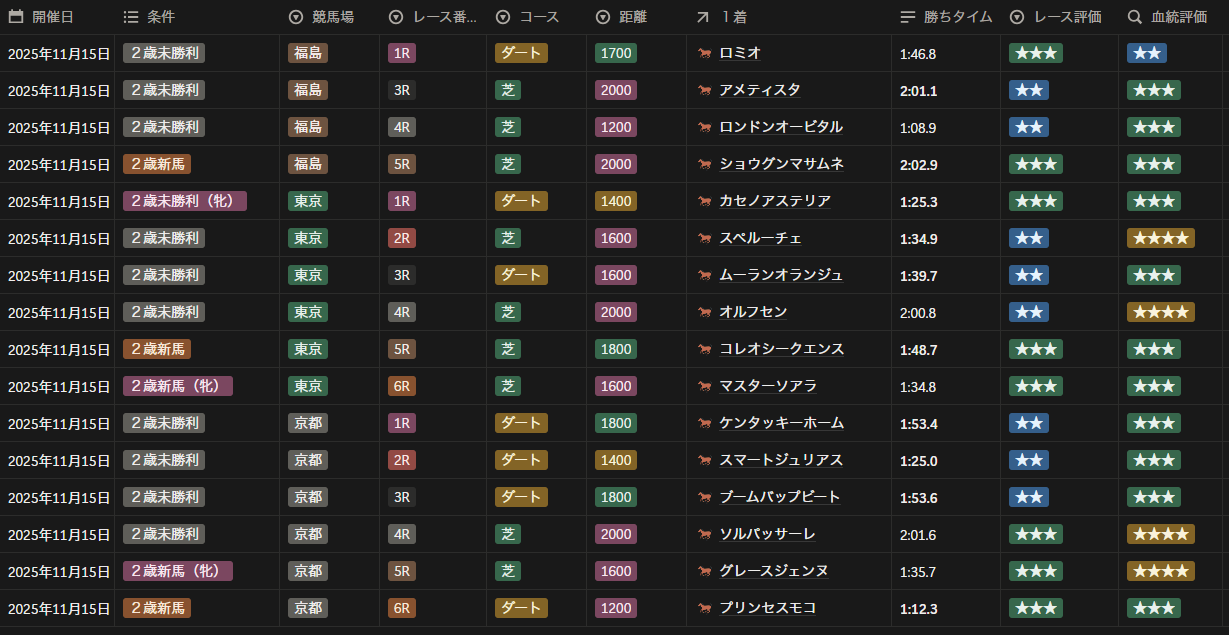The image size is (1229, 635).
Task: Select ２歳新馬 tag in ショウグンマサムネ row
Action: [157, 164]
